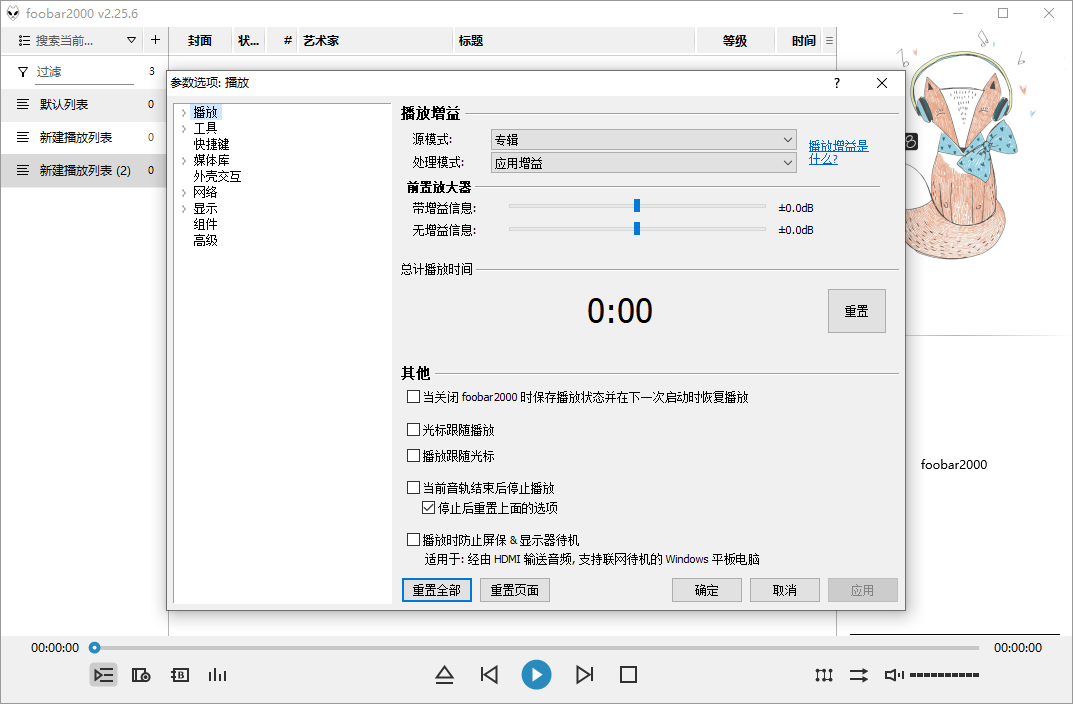Expand the 搜索当前 search scope dropdown
The image size is (1073, 704).
[x=131, y=39]
